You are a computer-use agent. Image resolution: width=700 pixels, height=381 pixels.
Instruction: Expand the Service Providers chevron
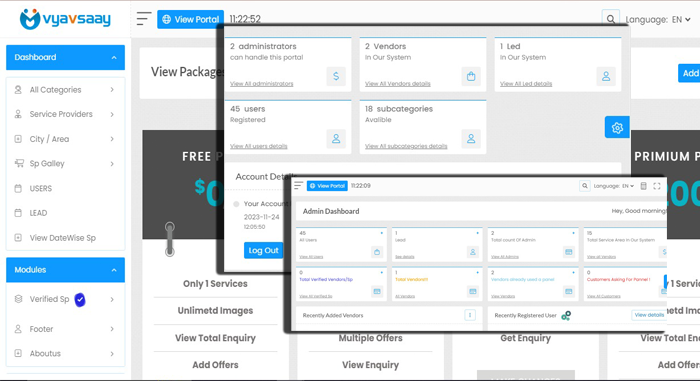pos(112,114)
